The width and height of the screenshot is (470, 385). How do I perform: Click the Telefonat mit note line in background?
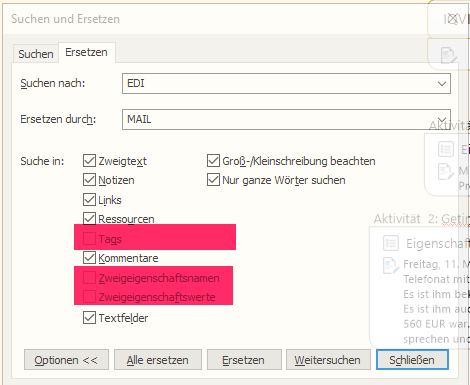click(x=436, y=279)
